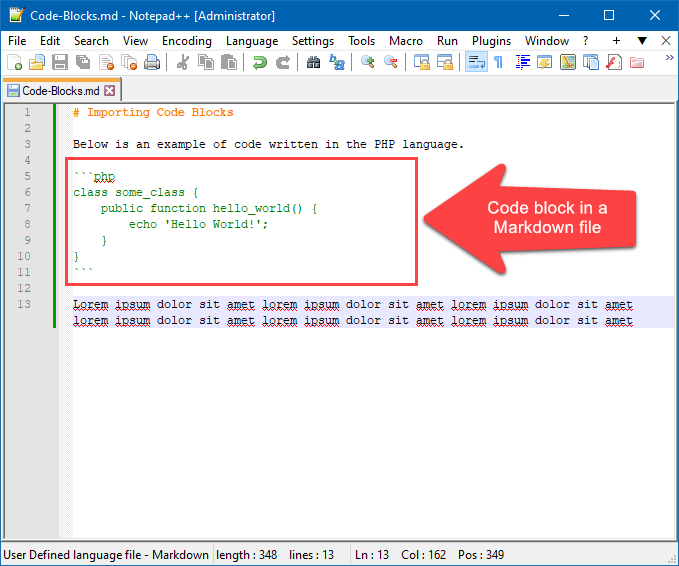Click the Copy toolbar icon

pos(206,62)
